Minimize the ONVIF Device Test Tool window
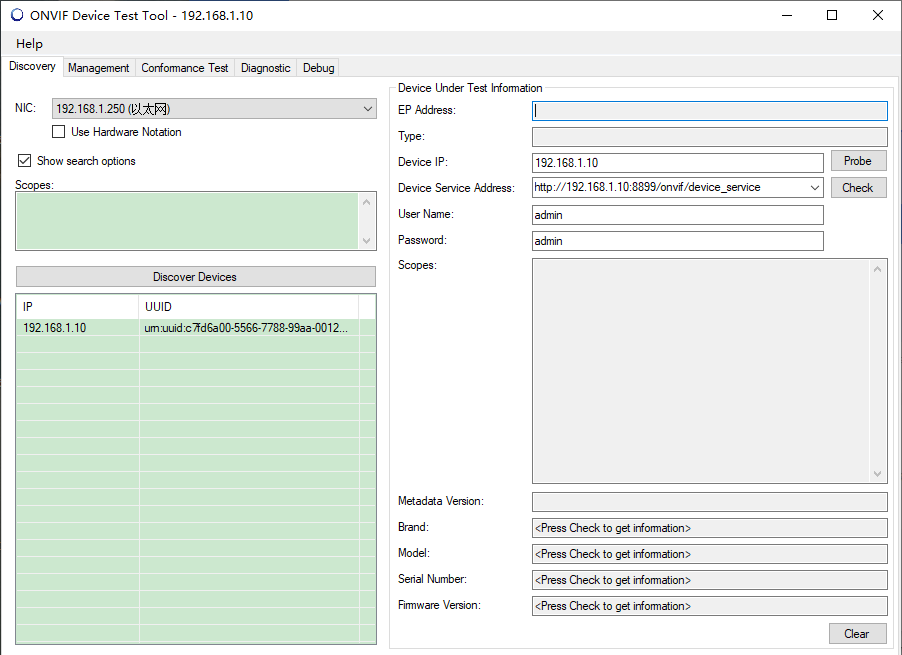This screenshot has width=902, height=655. tap(787, 16)
